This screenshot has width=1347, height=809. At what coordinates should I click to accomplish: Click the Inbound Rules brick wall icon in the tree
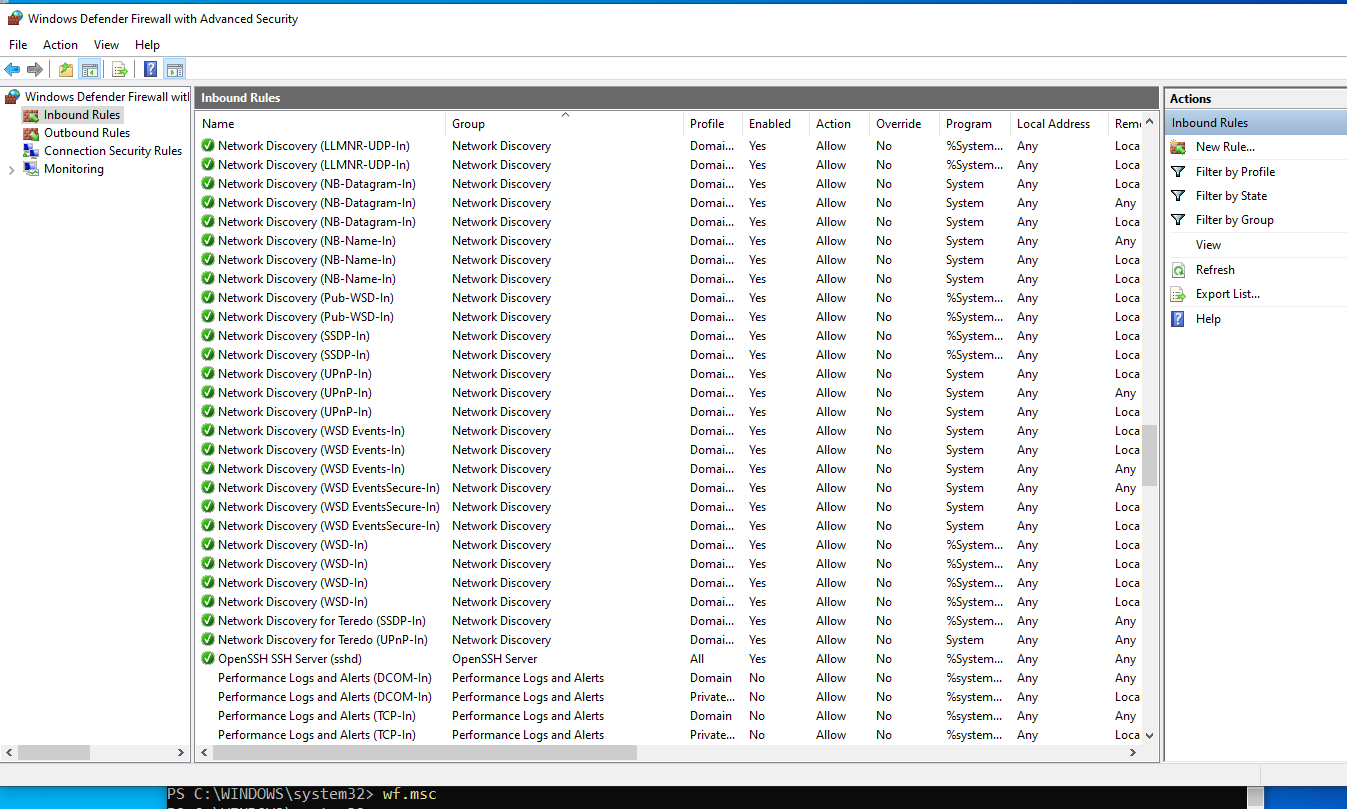pyautogui.click(x=32, y=115)
